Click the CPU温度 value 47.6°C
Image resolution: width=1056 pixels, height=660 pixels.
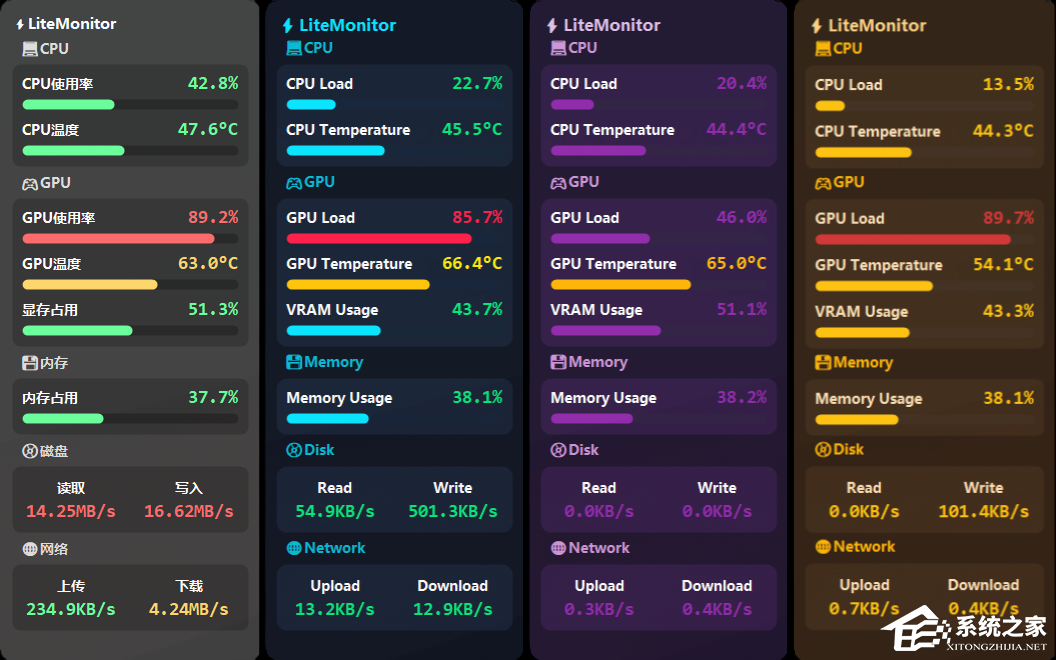pyautogui.click(x=207, y=129)
